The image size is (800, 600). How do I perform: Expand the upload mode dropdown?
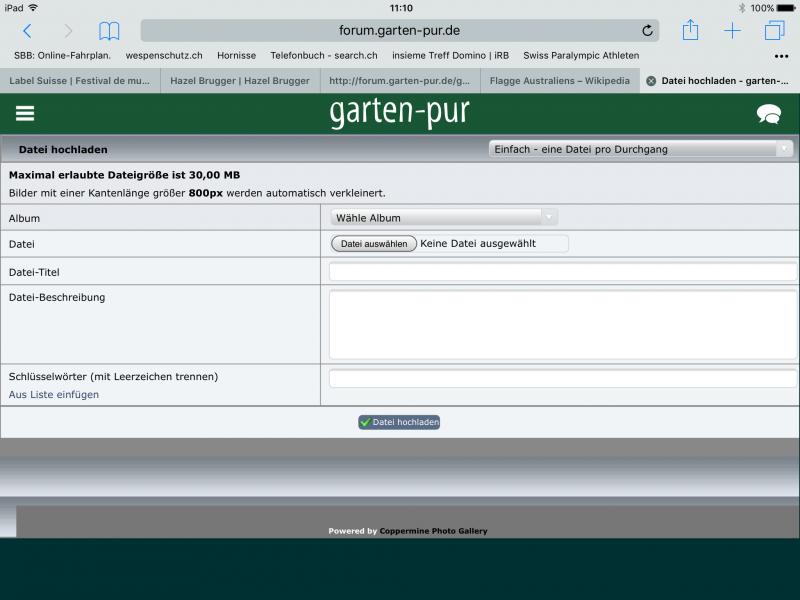click(x=640, y=149)
